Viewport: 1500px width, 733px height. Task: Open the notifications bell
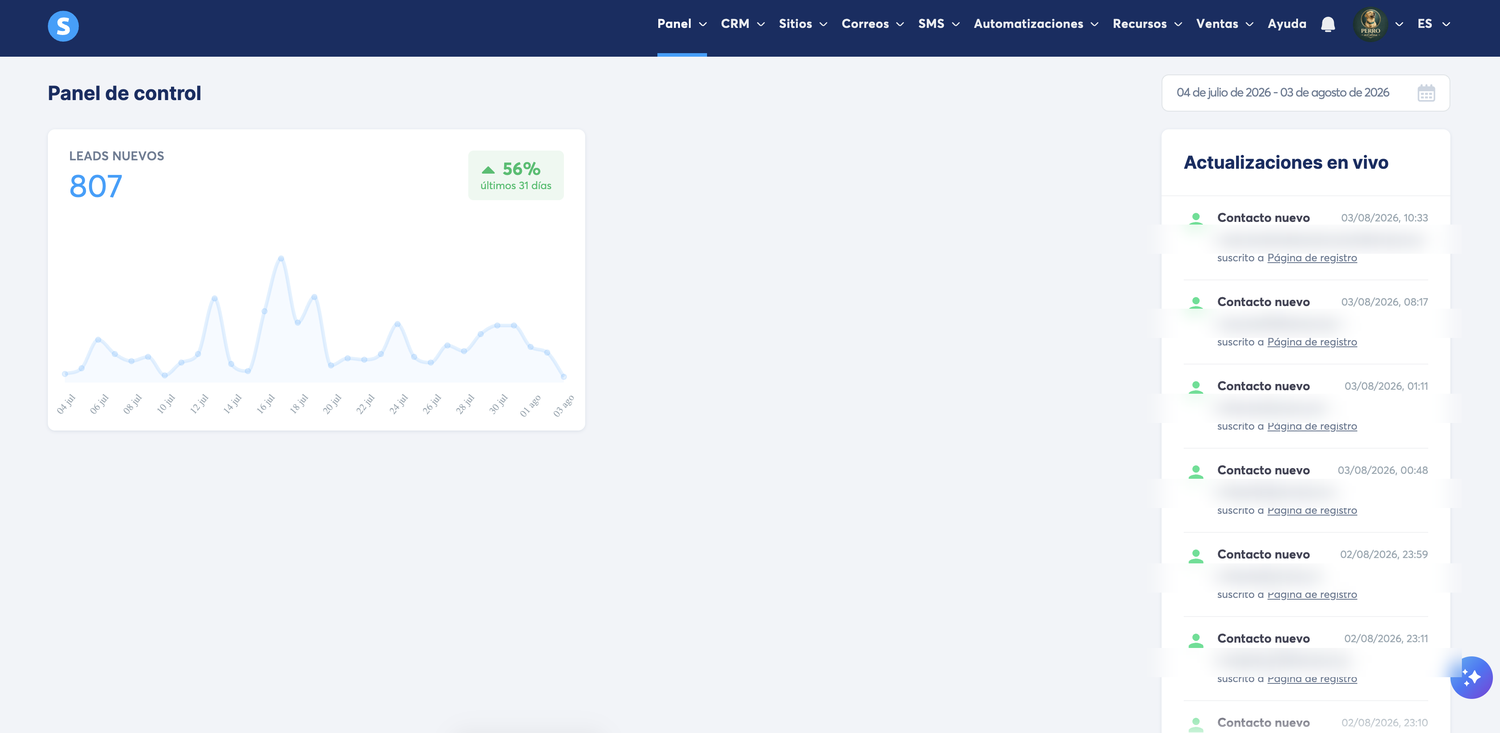(x=1328, y=24)
